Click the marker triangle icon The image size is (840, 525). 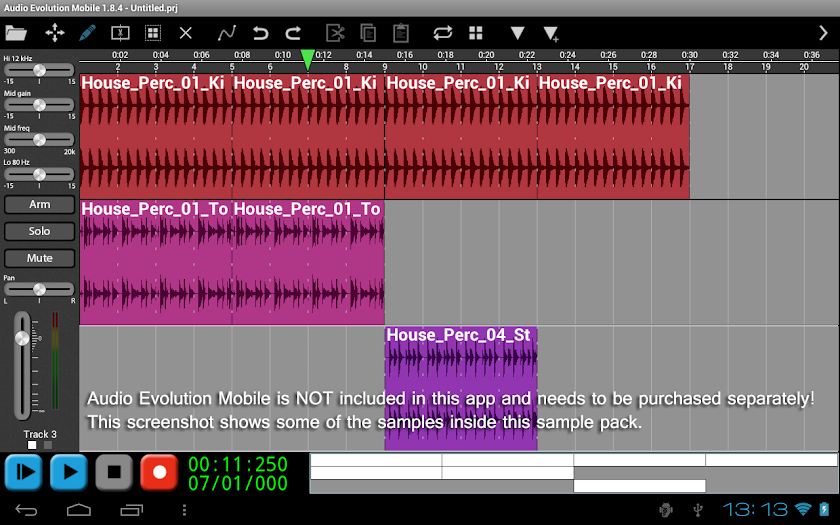point(517,33)
